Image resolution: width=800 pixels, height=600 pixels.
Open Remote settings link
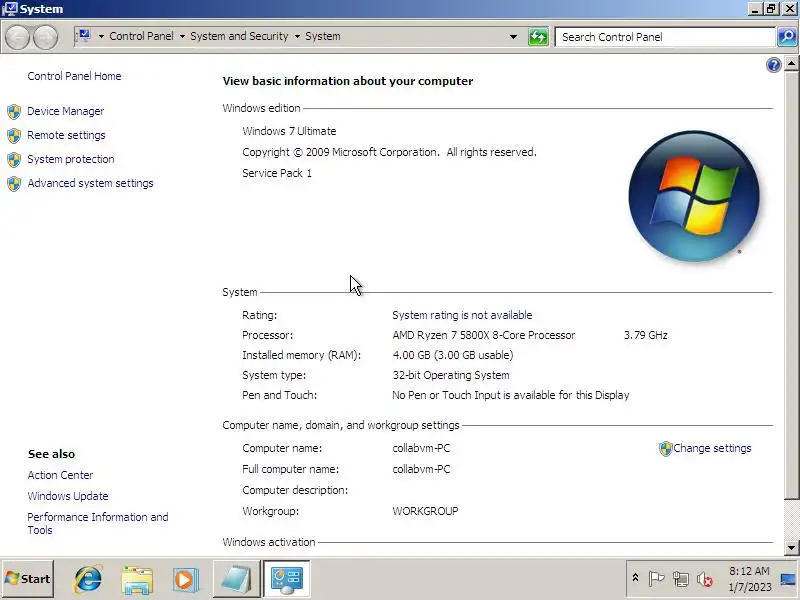point(66,135)
